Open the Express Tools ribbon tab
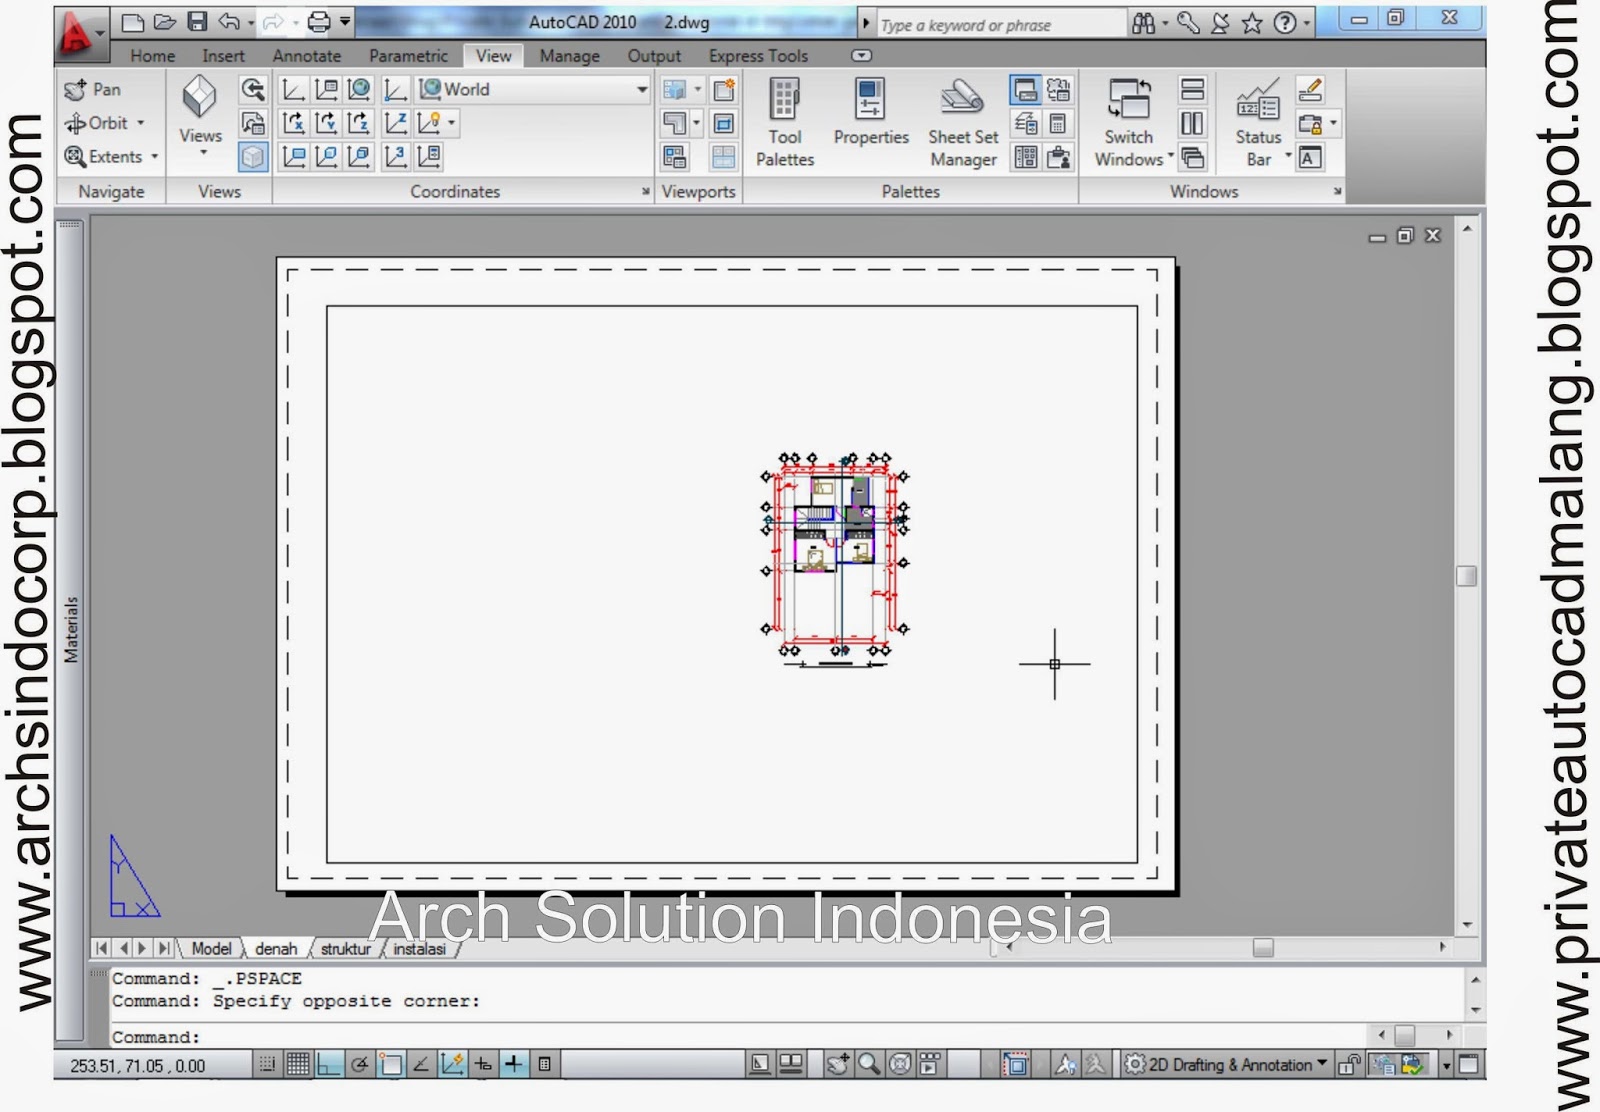This screenshot has height=1112, width=1600. 758,56
